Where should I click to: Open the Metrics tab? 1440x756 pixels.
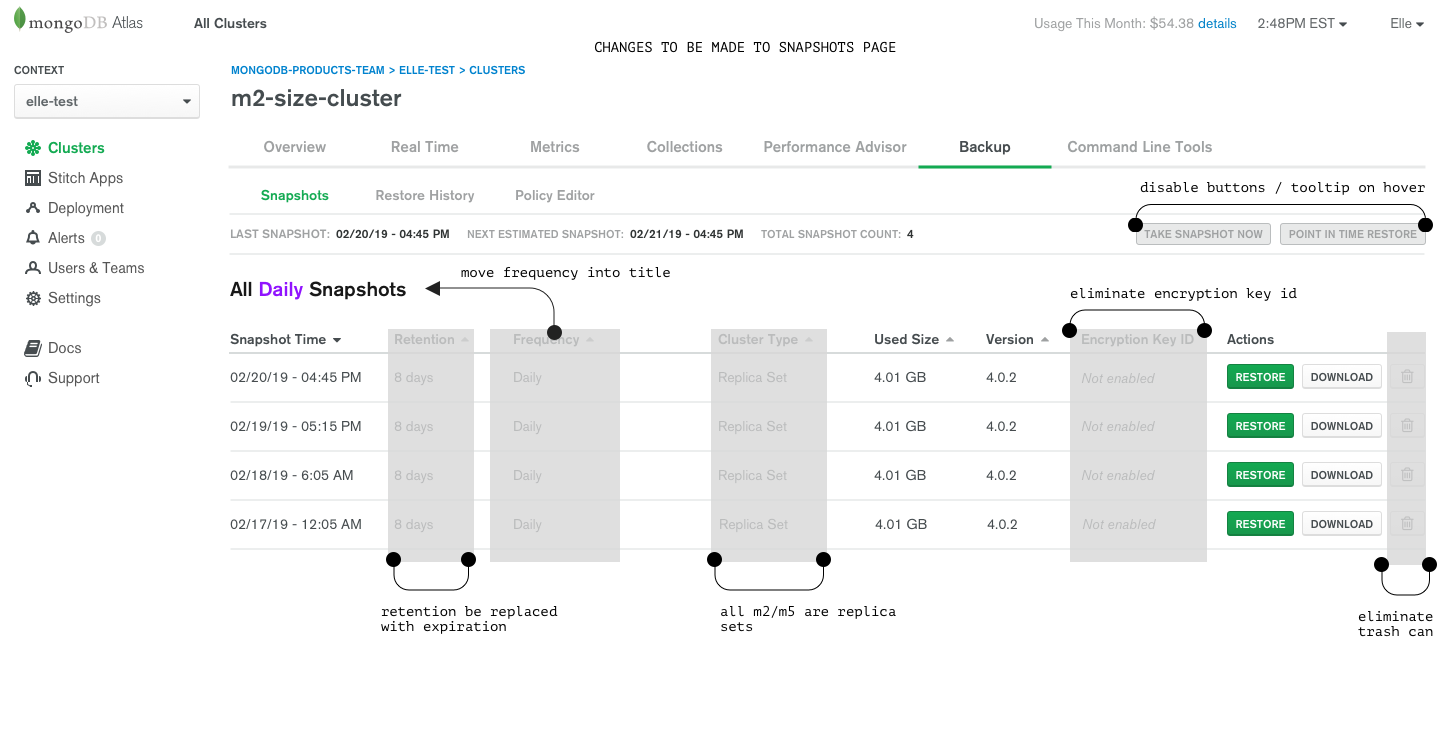click(554, 147)
